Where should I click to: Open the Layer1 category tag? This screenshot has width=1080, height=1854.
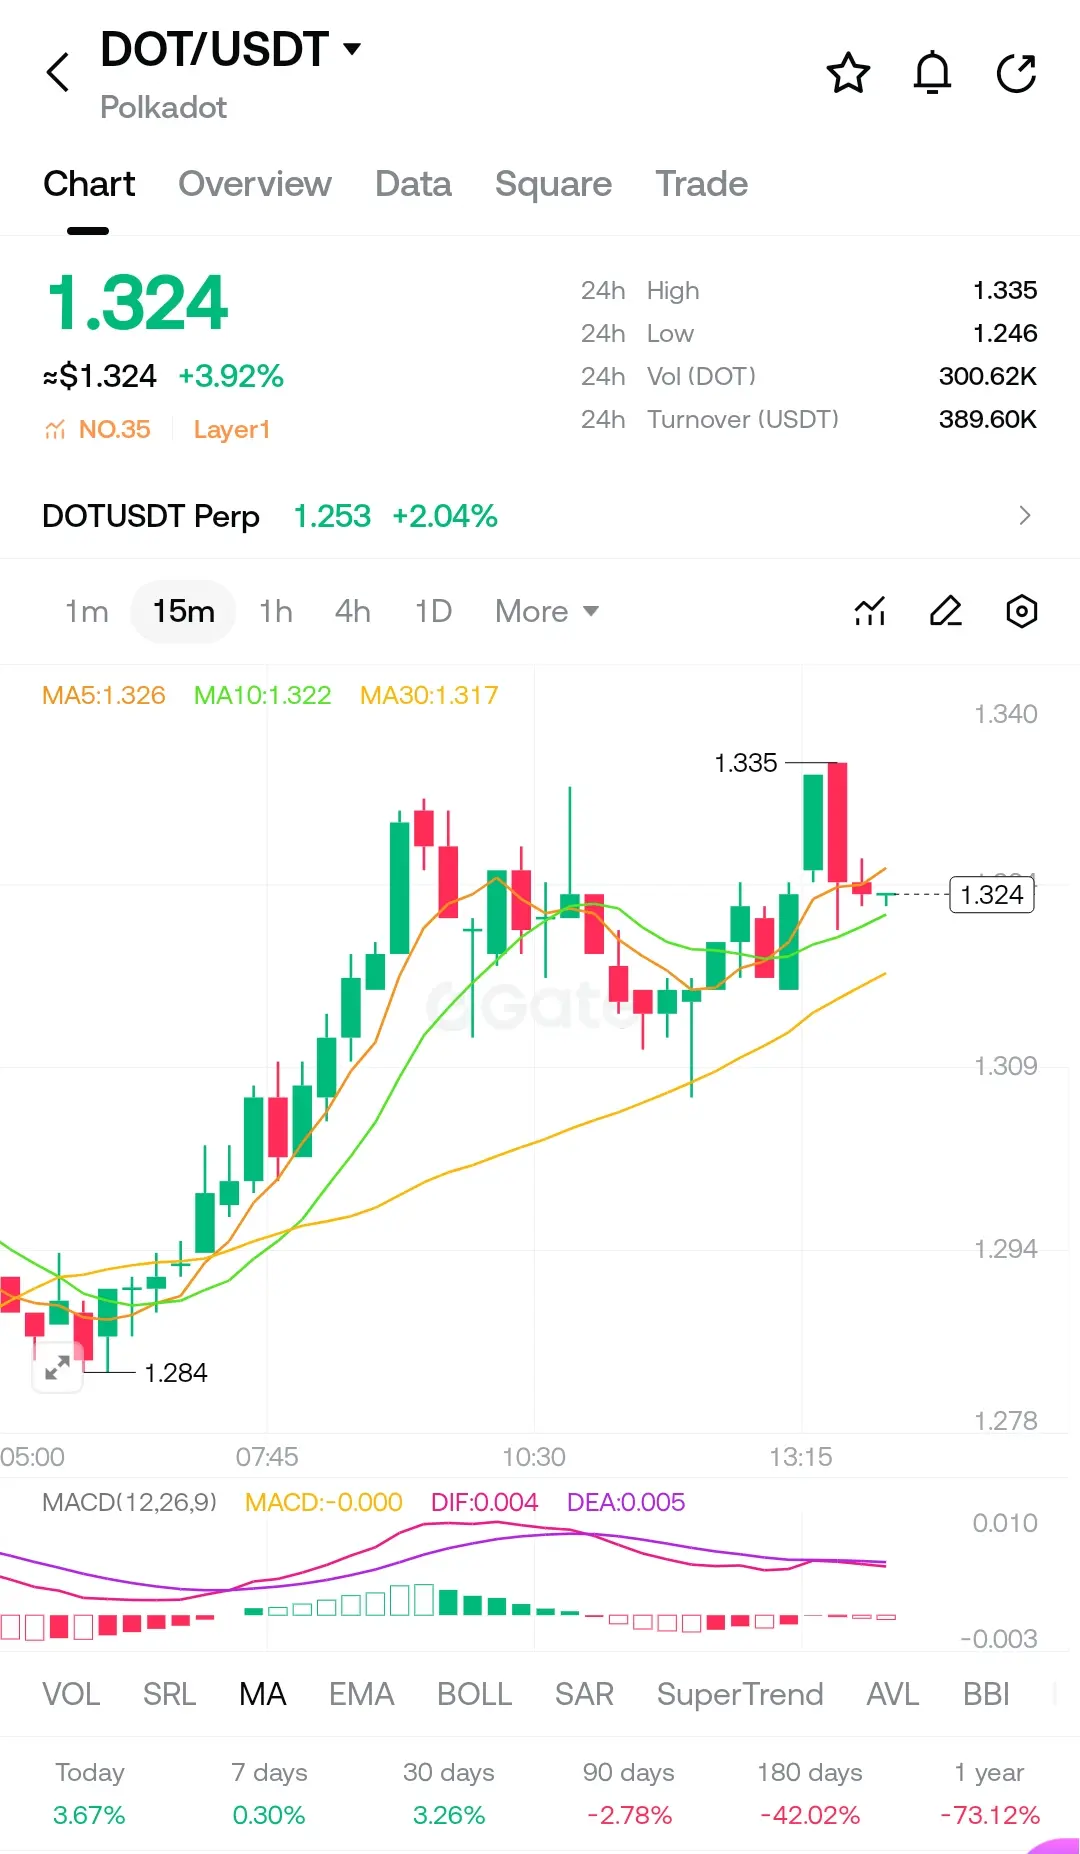(232, 430)
